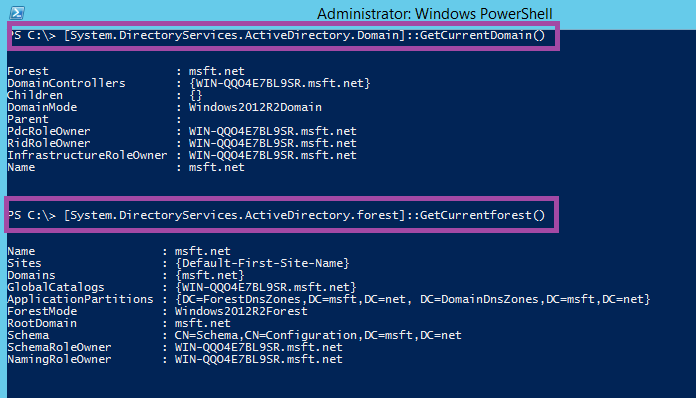The height and width of the screenshot is (398, 696).
Task: Click the Forest value msft.net
Action: [217, 71]
